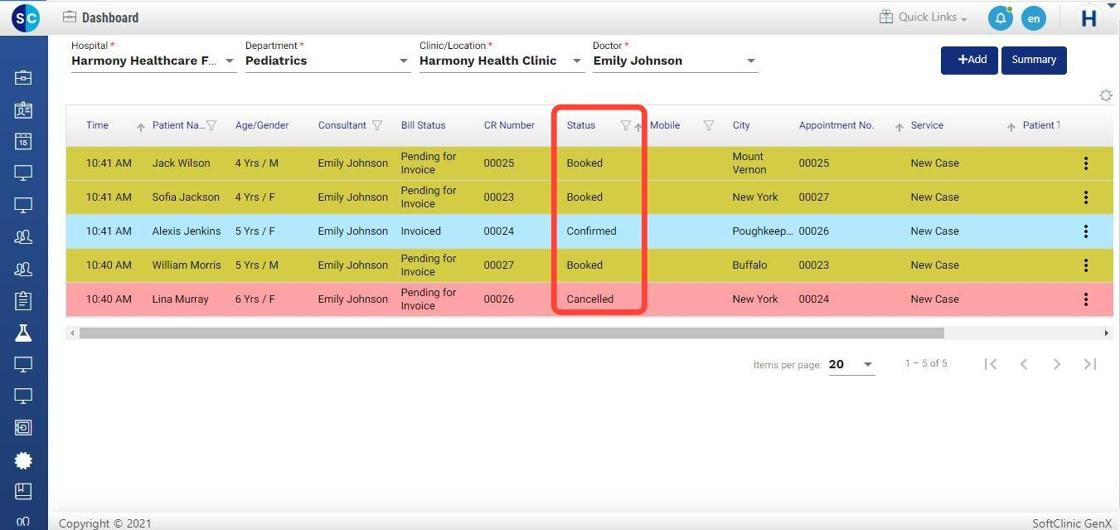
Task: Click the scrollbar left arrow
Action: point(71,333)
